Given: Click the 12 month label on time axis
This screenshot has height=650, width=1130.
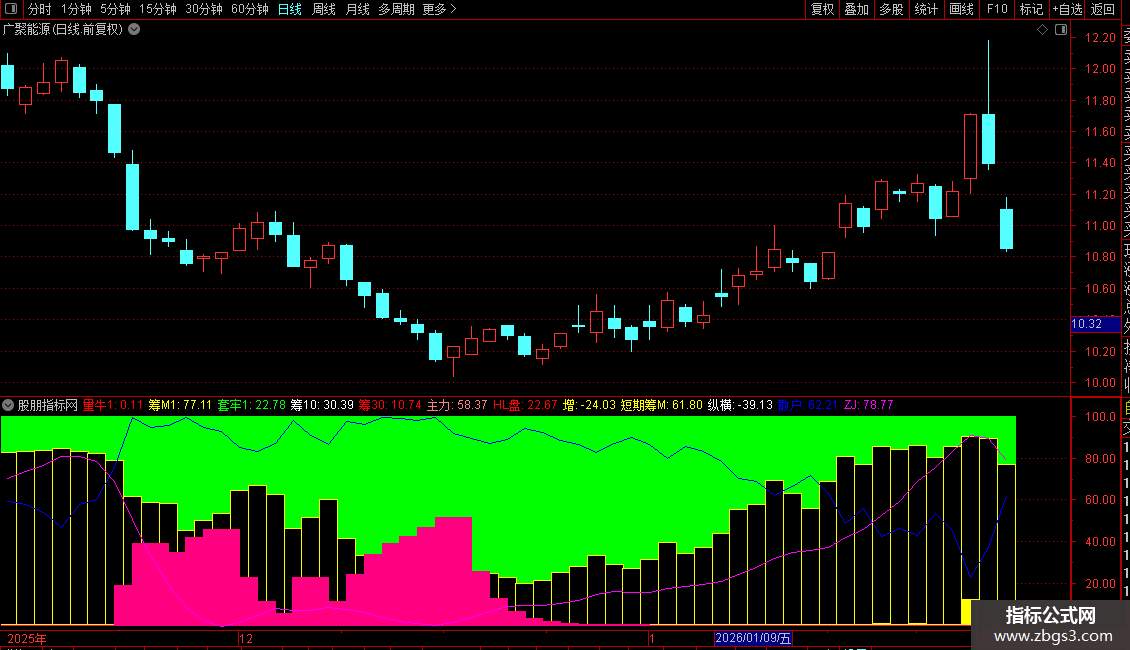Looking at the screenshot, I should pos(246,638).
